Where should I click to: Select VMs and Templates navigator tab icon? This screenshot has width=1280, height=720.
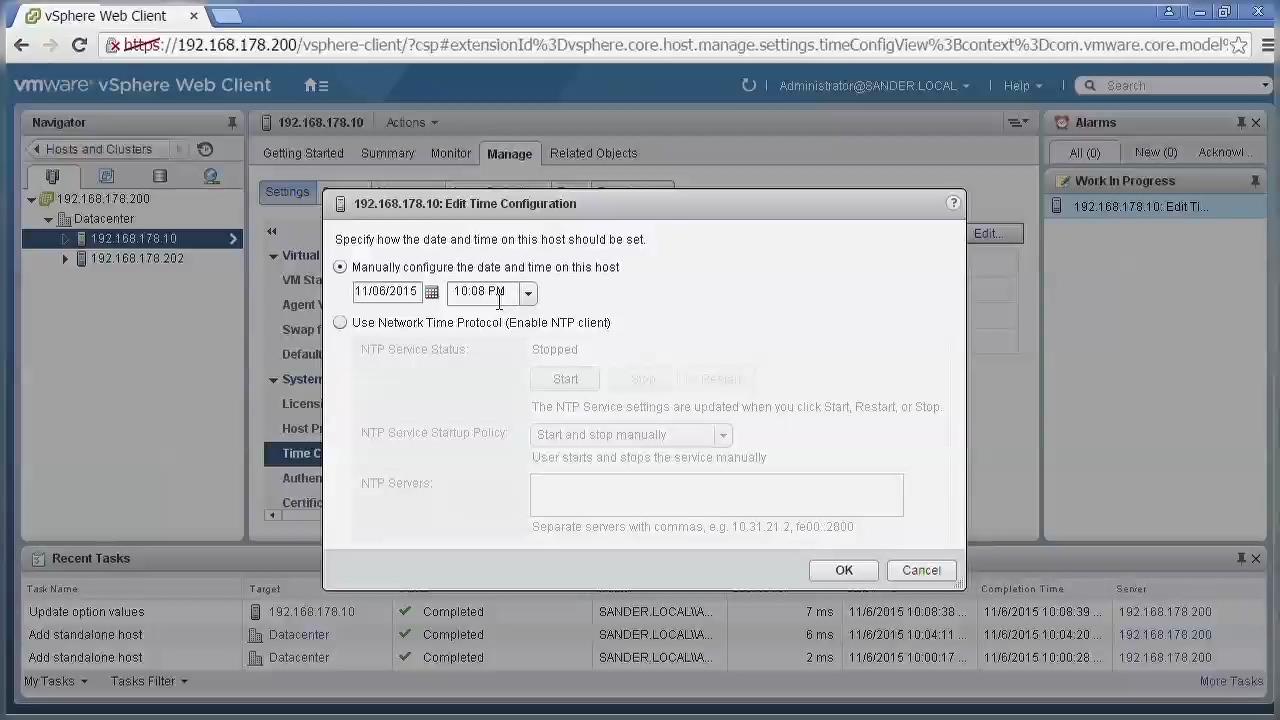106,176
